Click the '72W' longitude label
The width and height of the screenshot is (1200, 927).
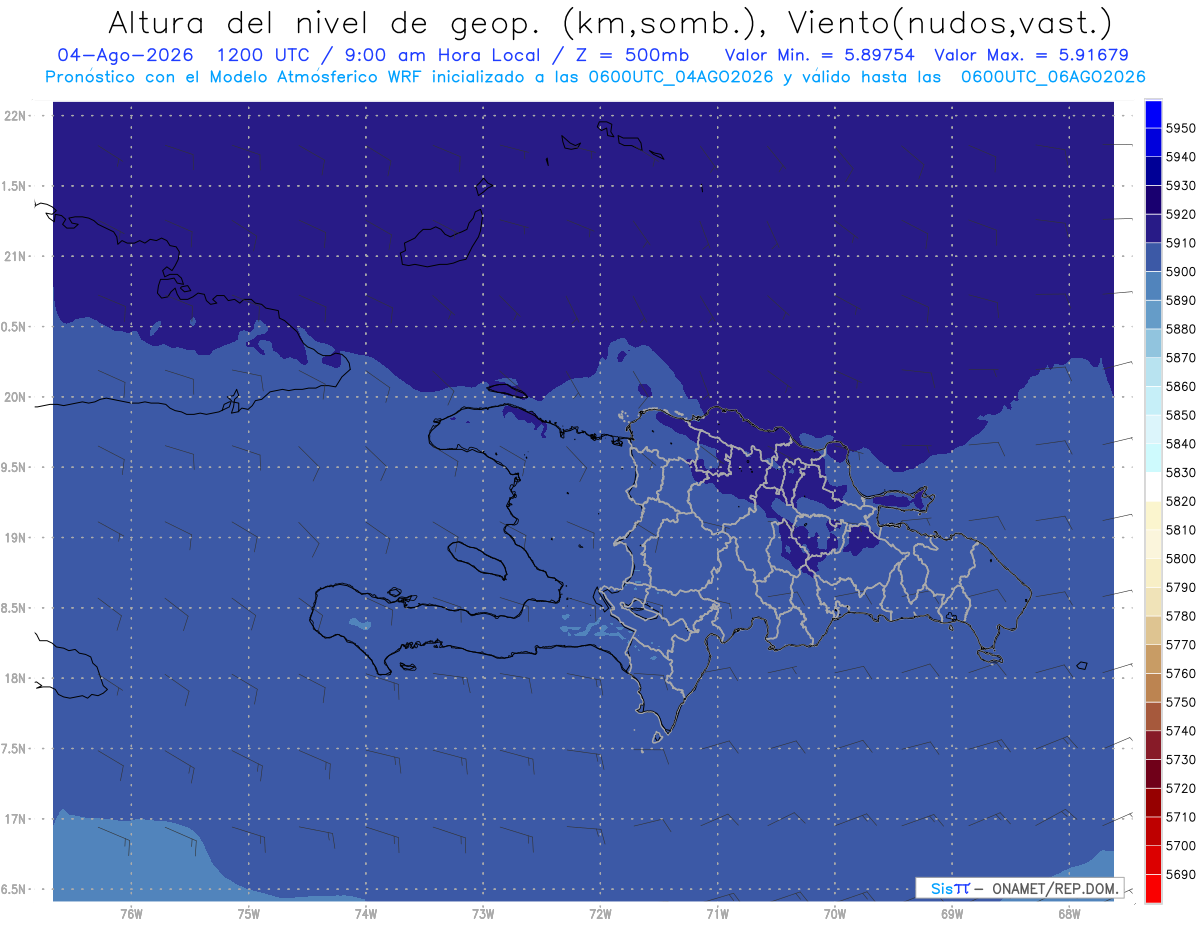(x=600, y=914)
